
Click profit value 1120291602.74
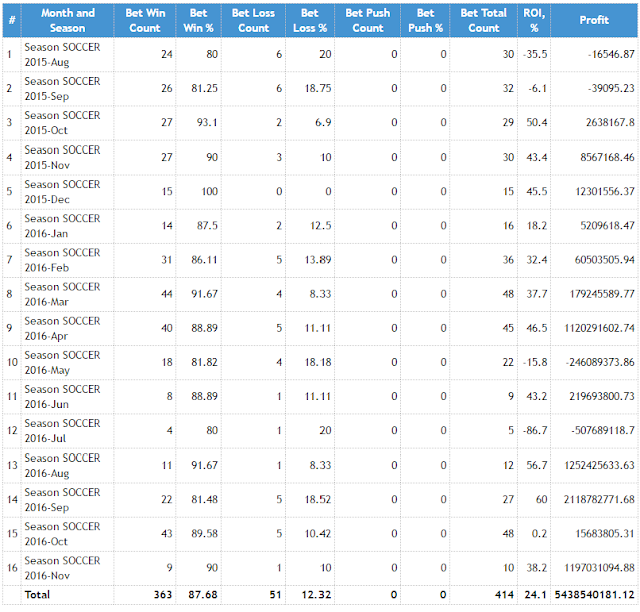600,329
